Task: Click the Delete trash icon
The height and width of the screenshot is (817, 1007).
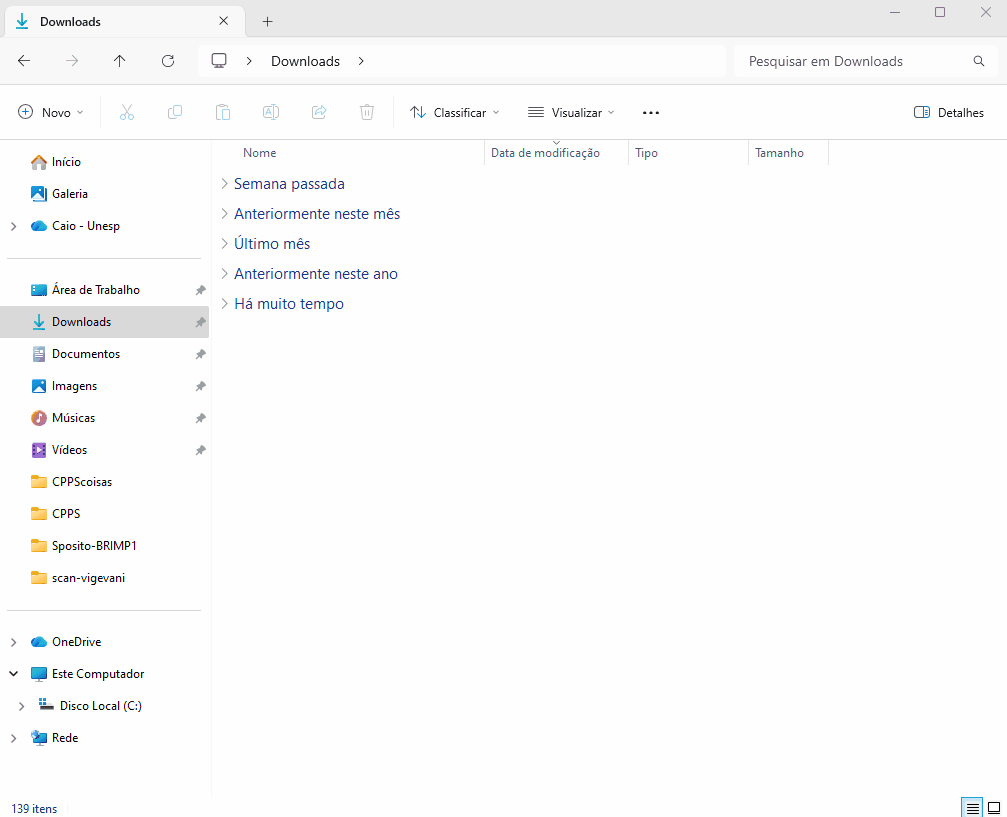Action: pyautogui.click(x=367, y=112)
